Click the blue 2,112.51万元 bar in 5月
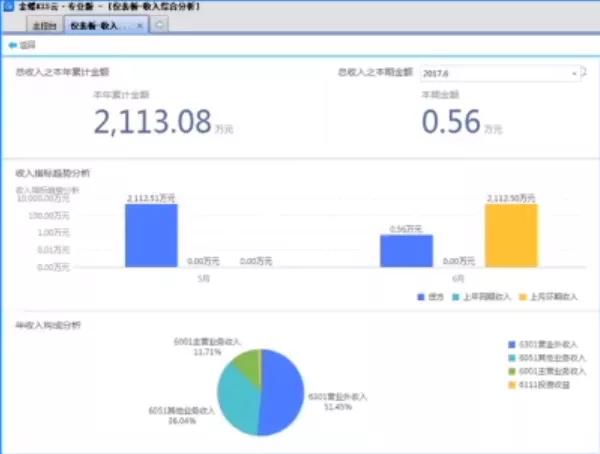This screenshot has width=600, height=454. click(x=151, y=236)
